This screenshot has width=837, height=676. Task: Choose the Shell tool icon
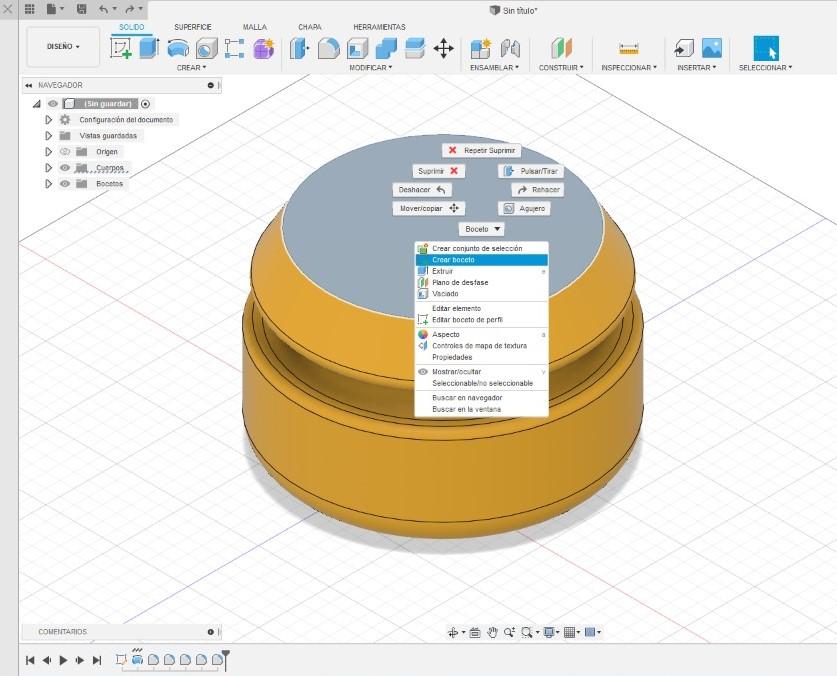(357, 48)
